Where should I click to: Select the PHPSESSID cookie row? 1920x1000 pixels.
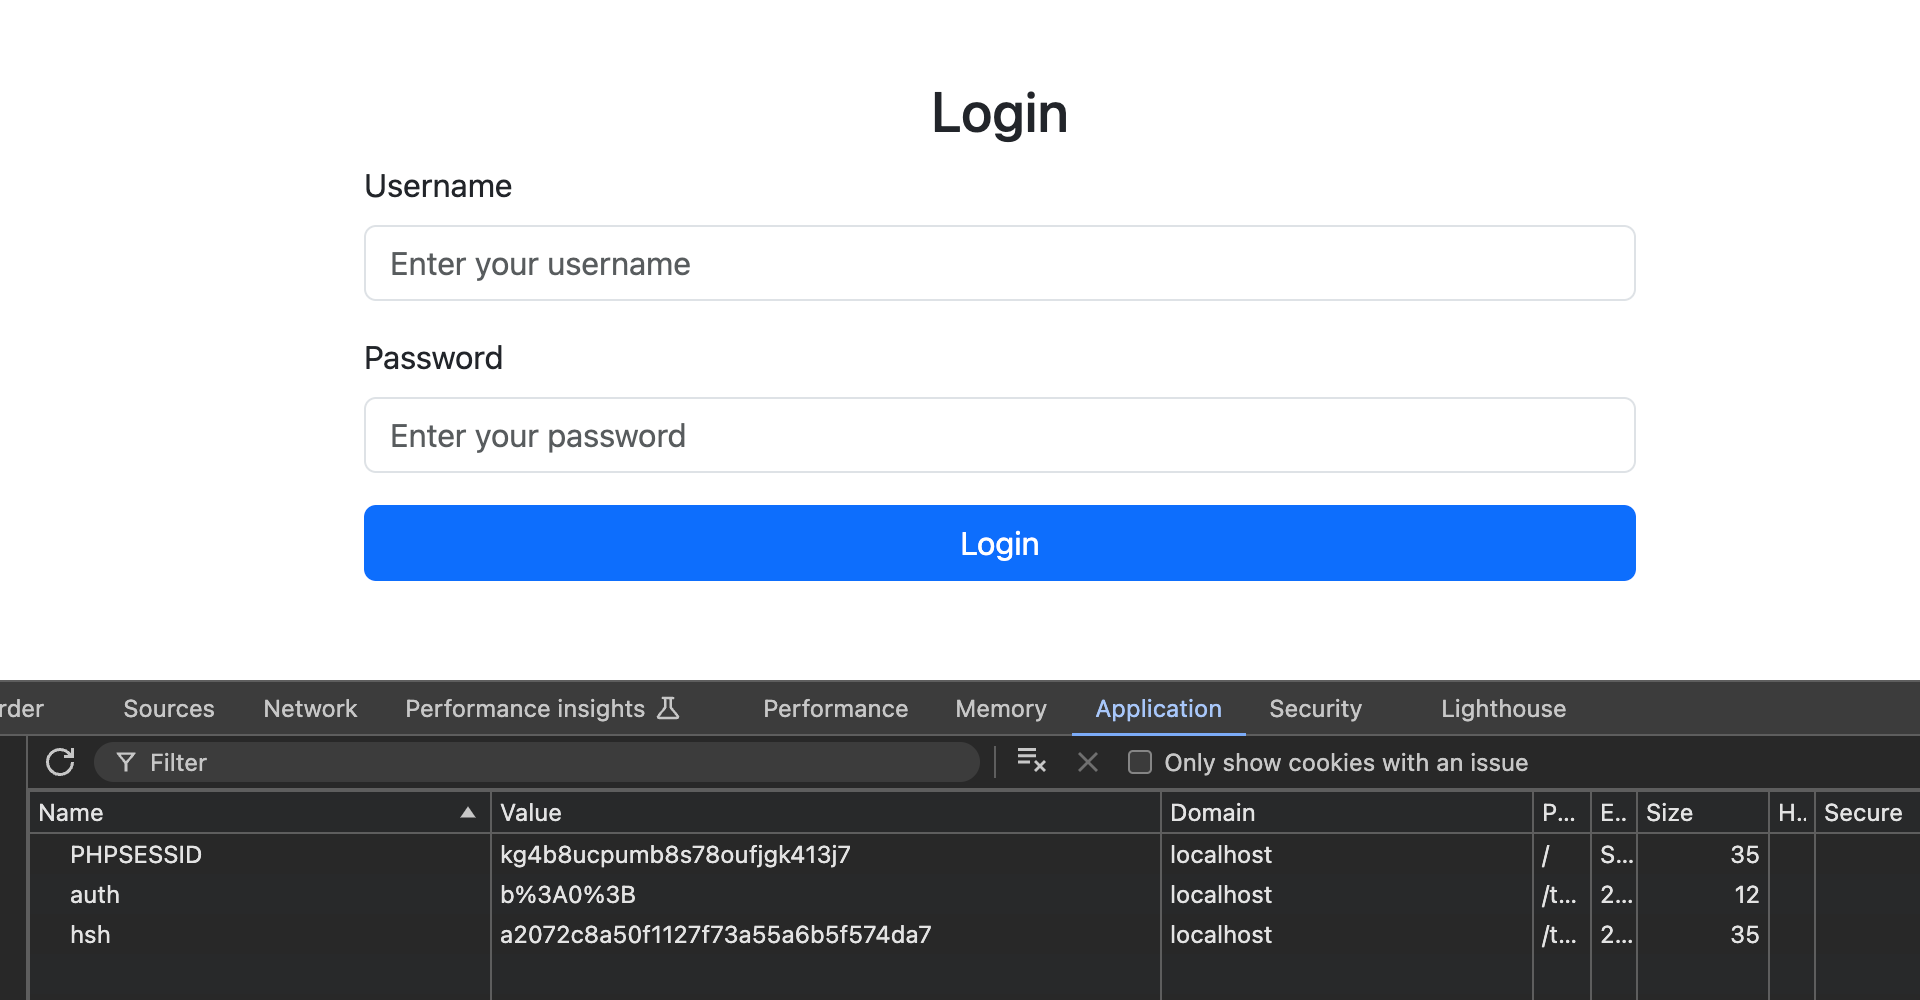136,855
